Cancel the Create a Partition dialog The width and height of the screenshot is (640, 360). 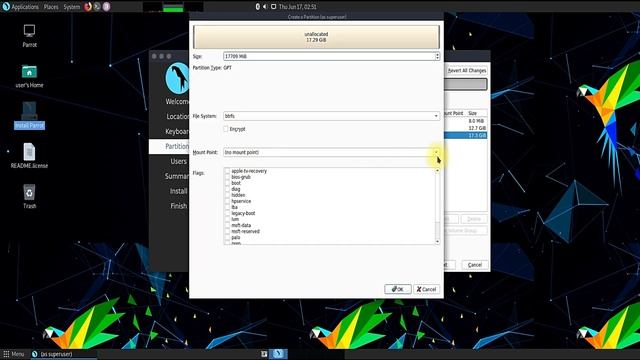427,289
